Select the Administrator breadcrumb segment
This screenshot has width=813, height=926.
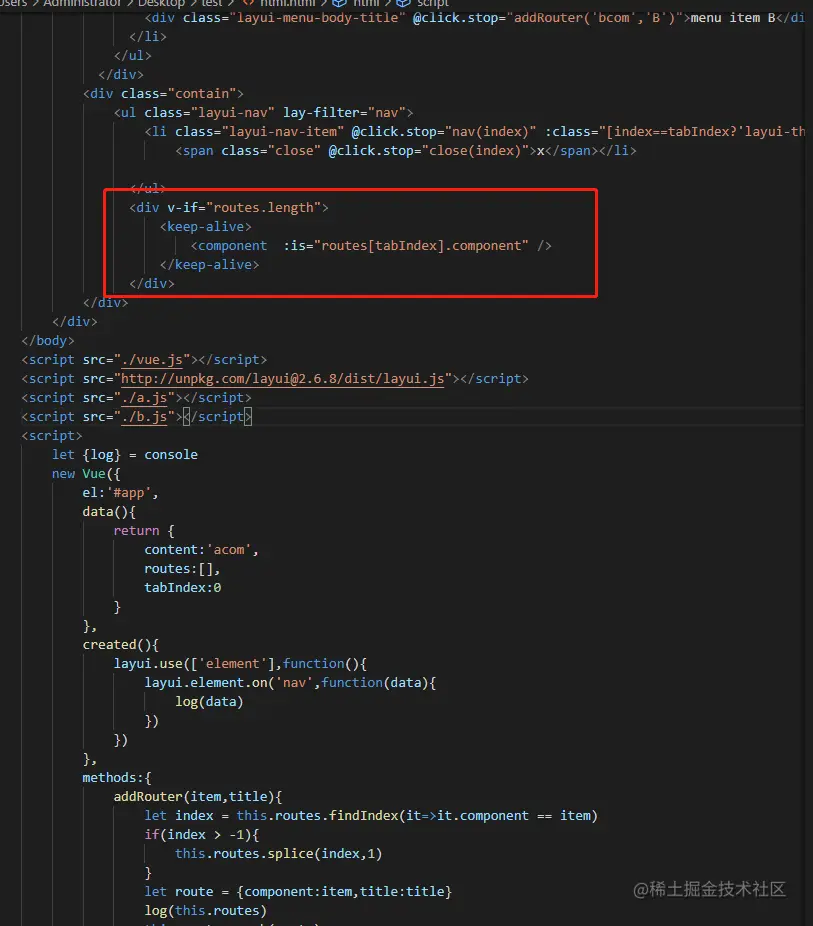click(x=82, y=4)
